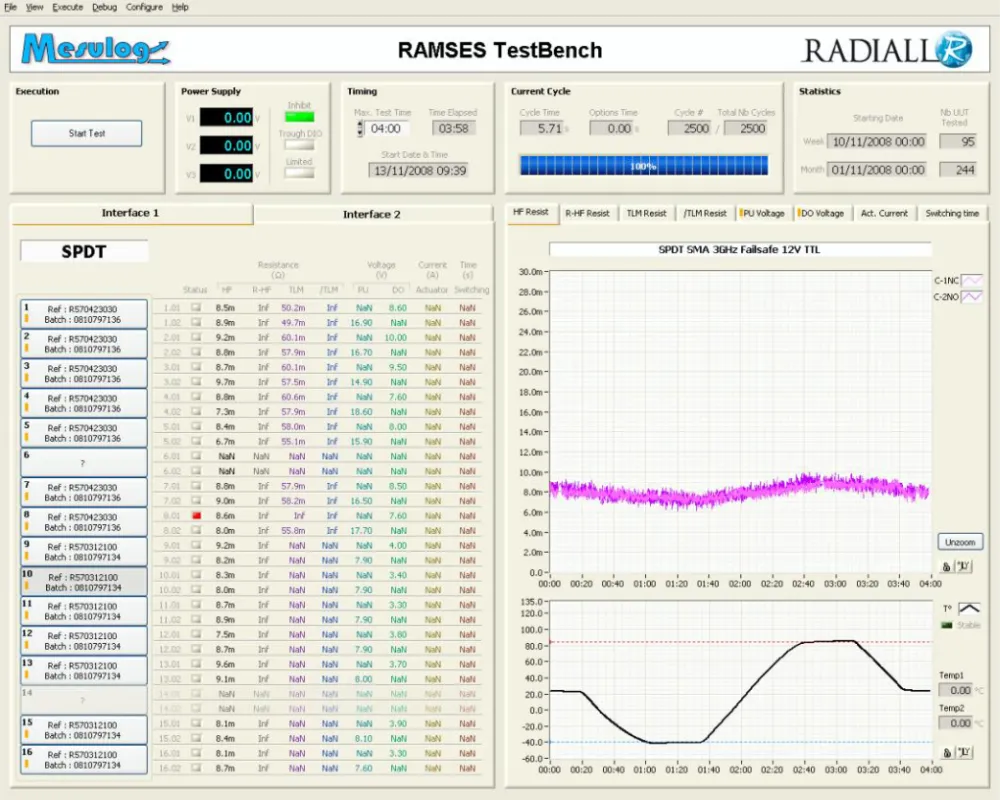The image size is (1000, 800).
Task: Click the Unzoom button
Action: [960, 542]
